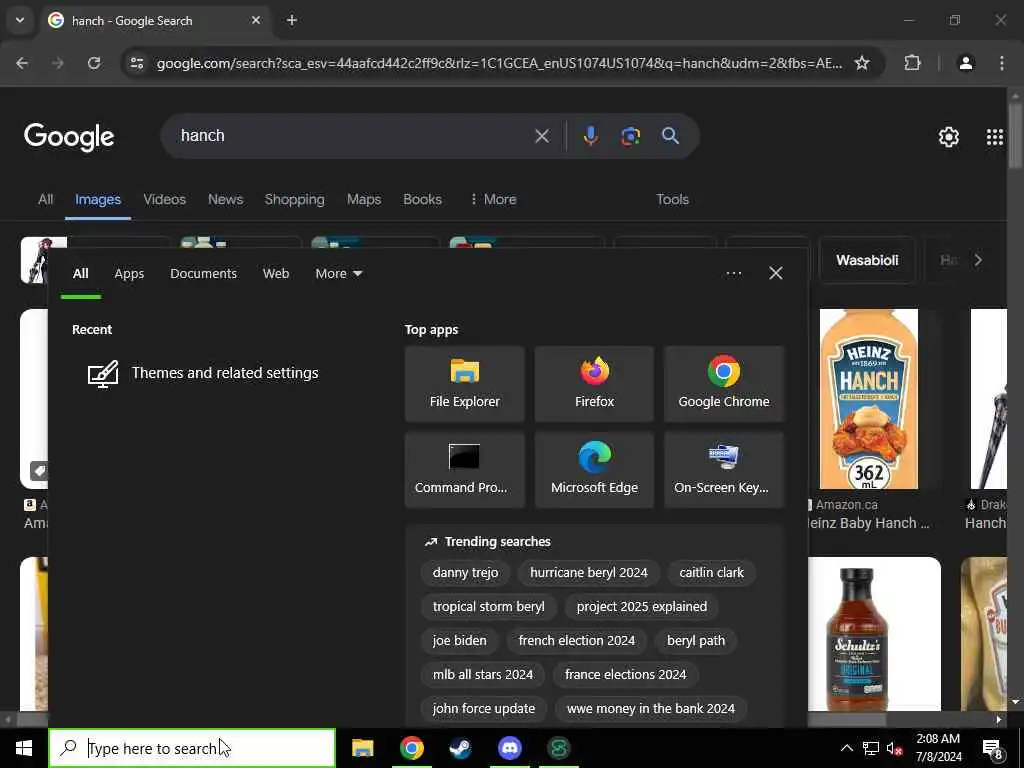
Task: Select the All tab in Windows search
Action: coord(80,274)
